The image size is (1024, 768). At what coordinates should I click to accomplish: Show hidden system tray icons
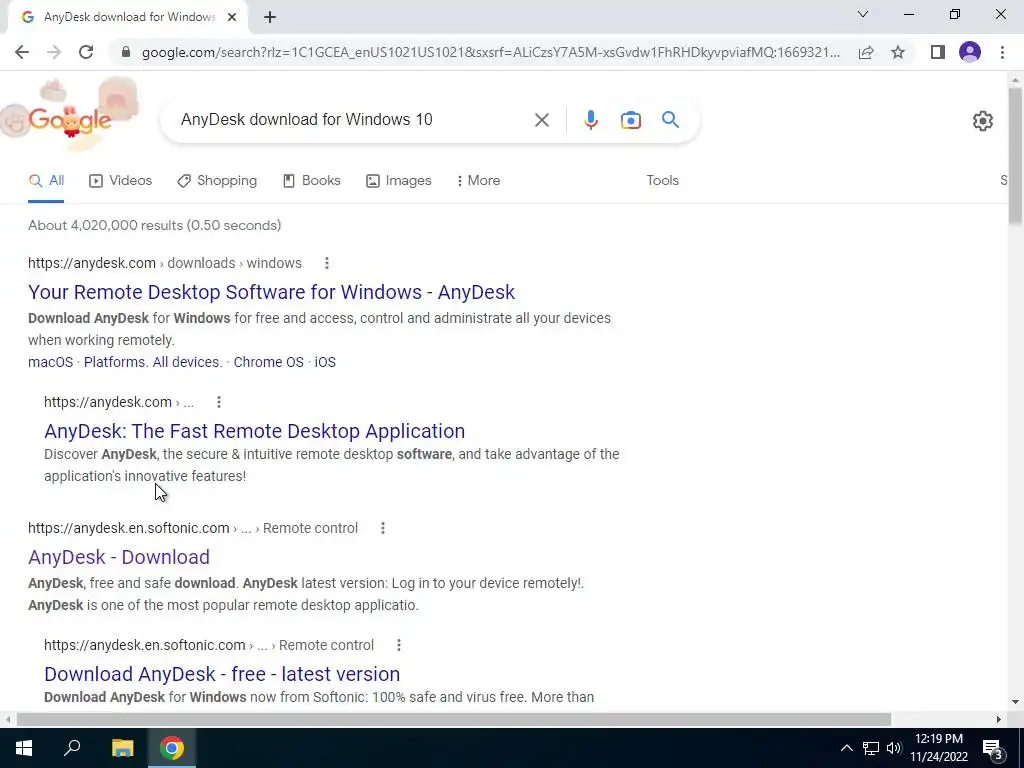(x=846, y=748)
